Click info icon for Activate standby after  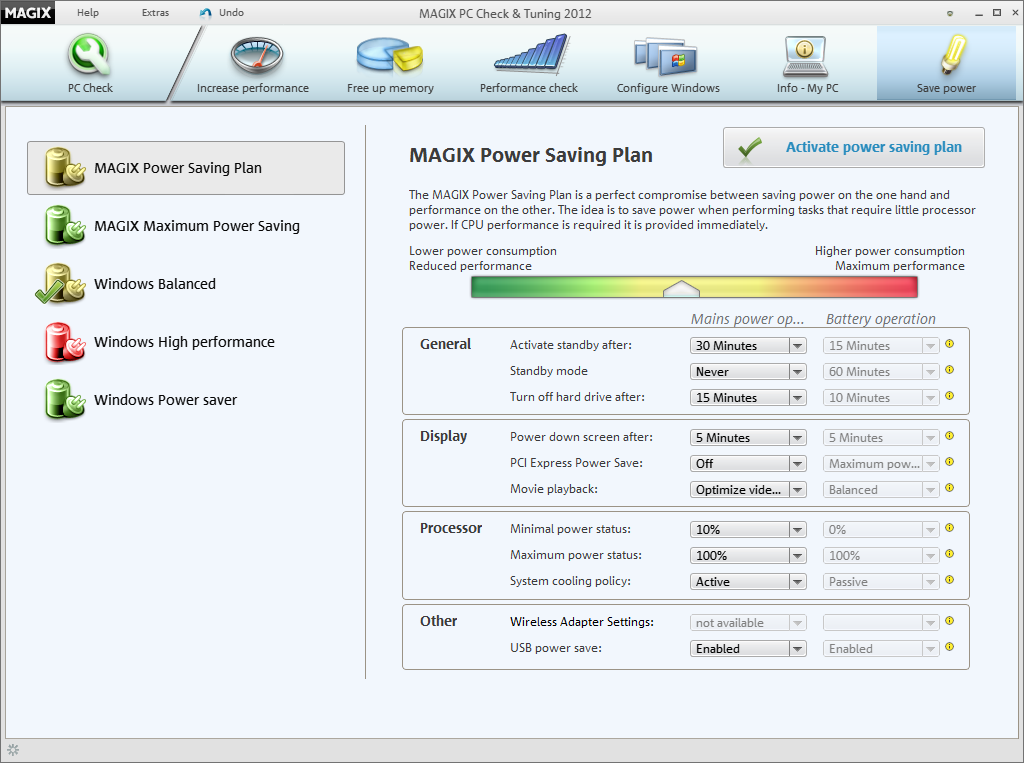950,344
